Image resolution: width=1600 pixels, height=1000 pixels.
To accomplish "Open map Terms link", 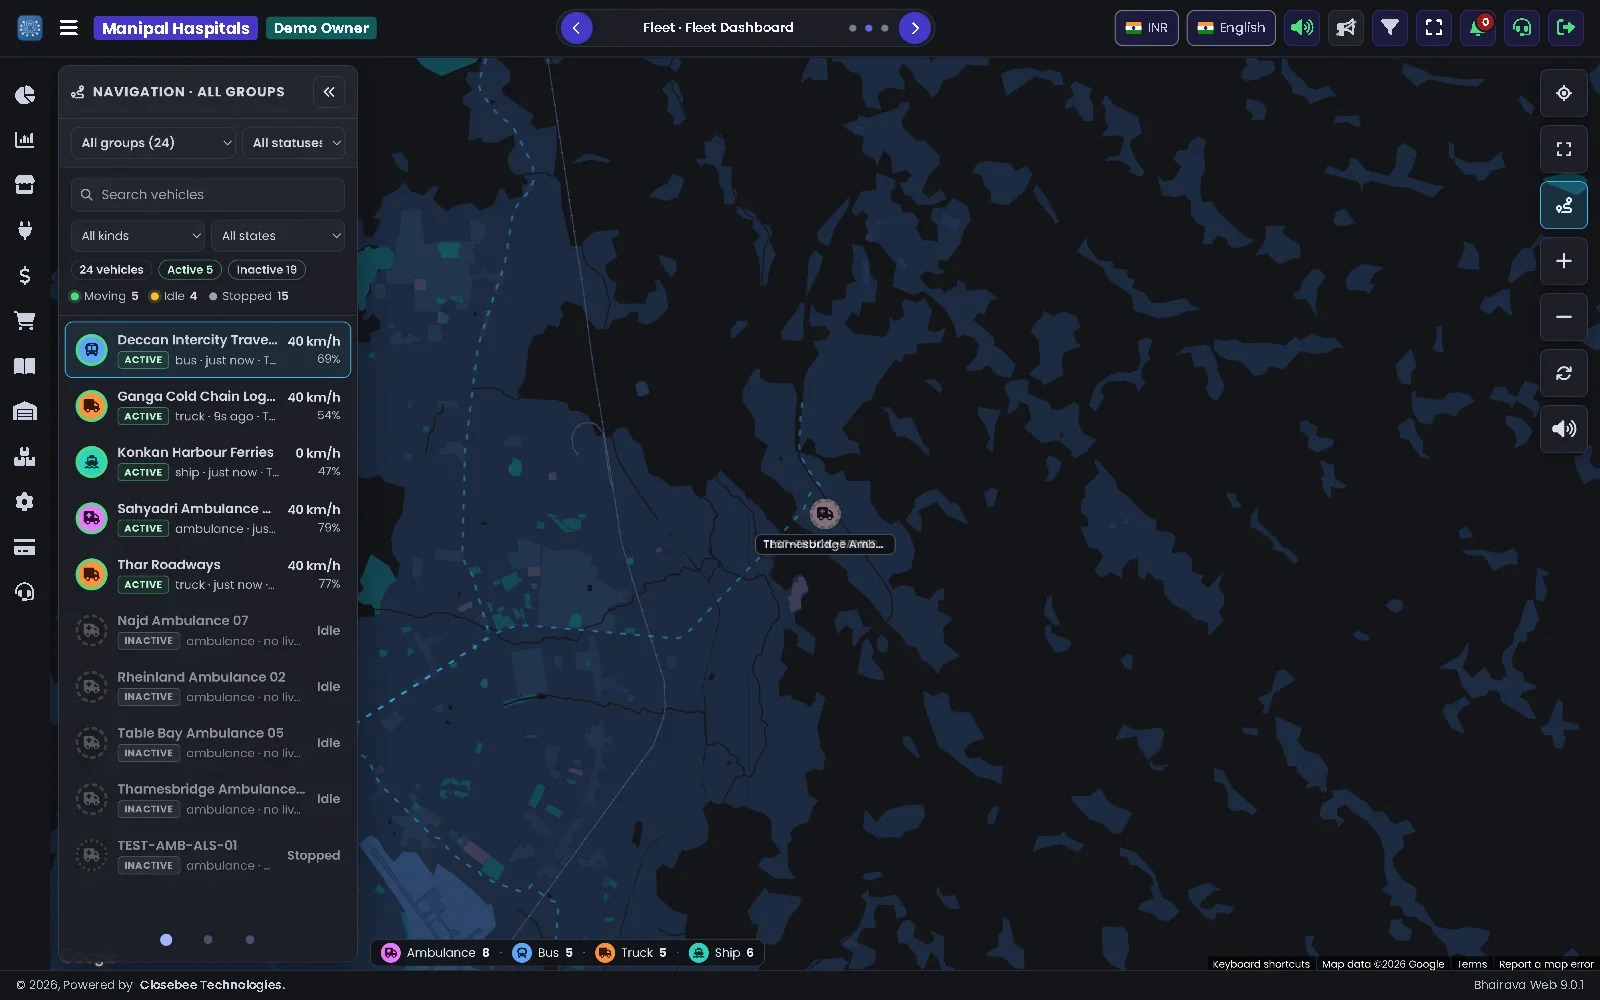I will pyautogui.click(x=1472, y=965).
